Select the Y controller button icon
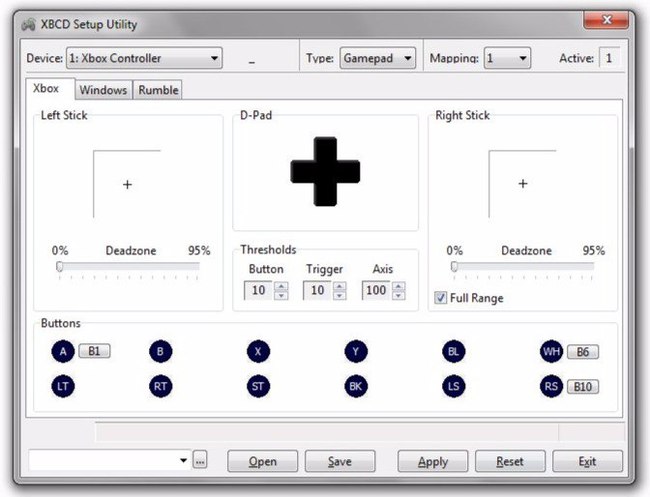650x497 pixels. [356, 351]
